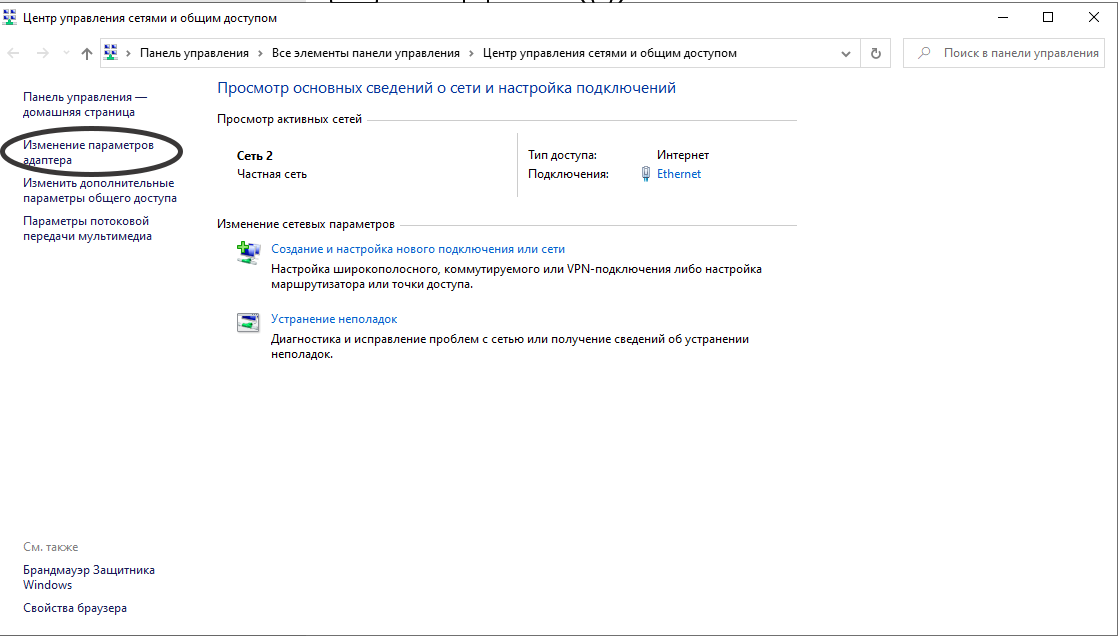
Task: Click the network icon in address bar
Action: pyautogui.click(x=112, y=54)
